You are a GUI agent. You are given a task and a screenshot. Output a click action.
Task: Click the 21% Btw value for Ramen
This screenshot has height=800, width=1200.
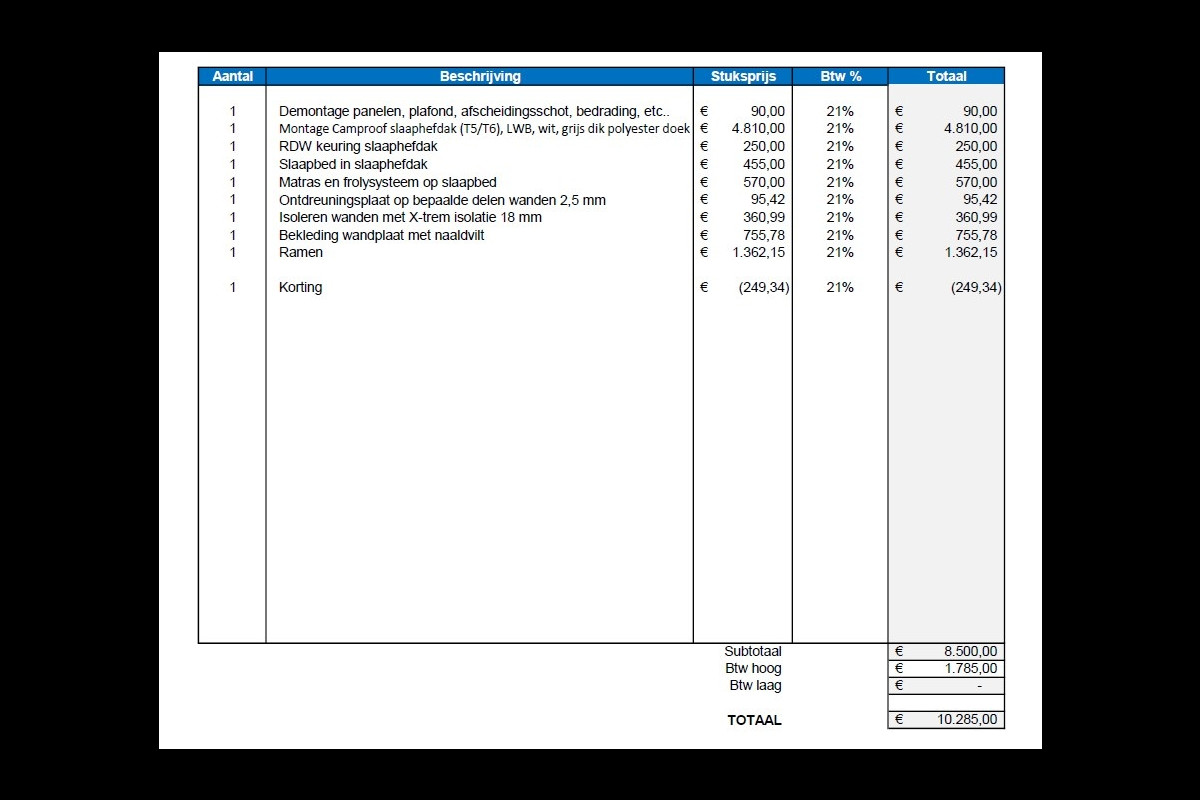tap(840, 252)
